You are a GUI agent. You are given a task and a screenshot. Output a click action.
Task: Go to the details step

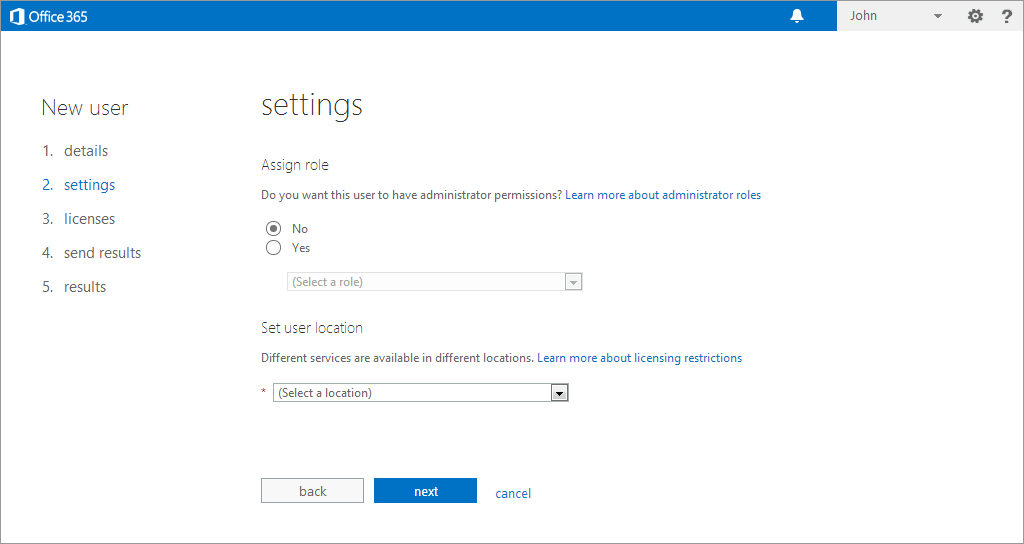click(x=86, y=151)
